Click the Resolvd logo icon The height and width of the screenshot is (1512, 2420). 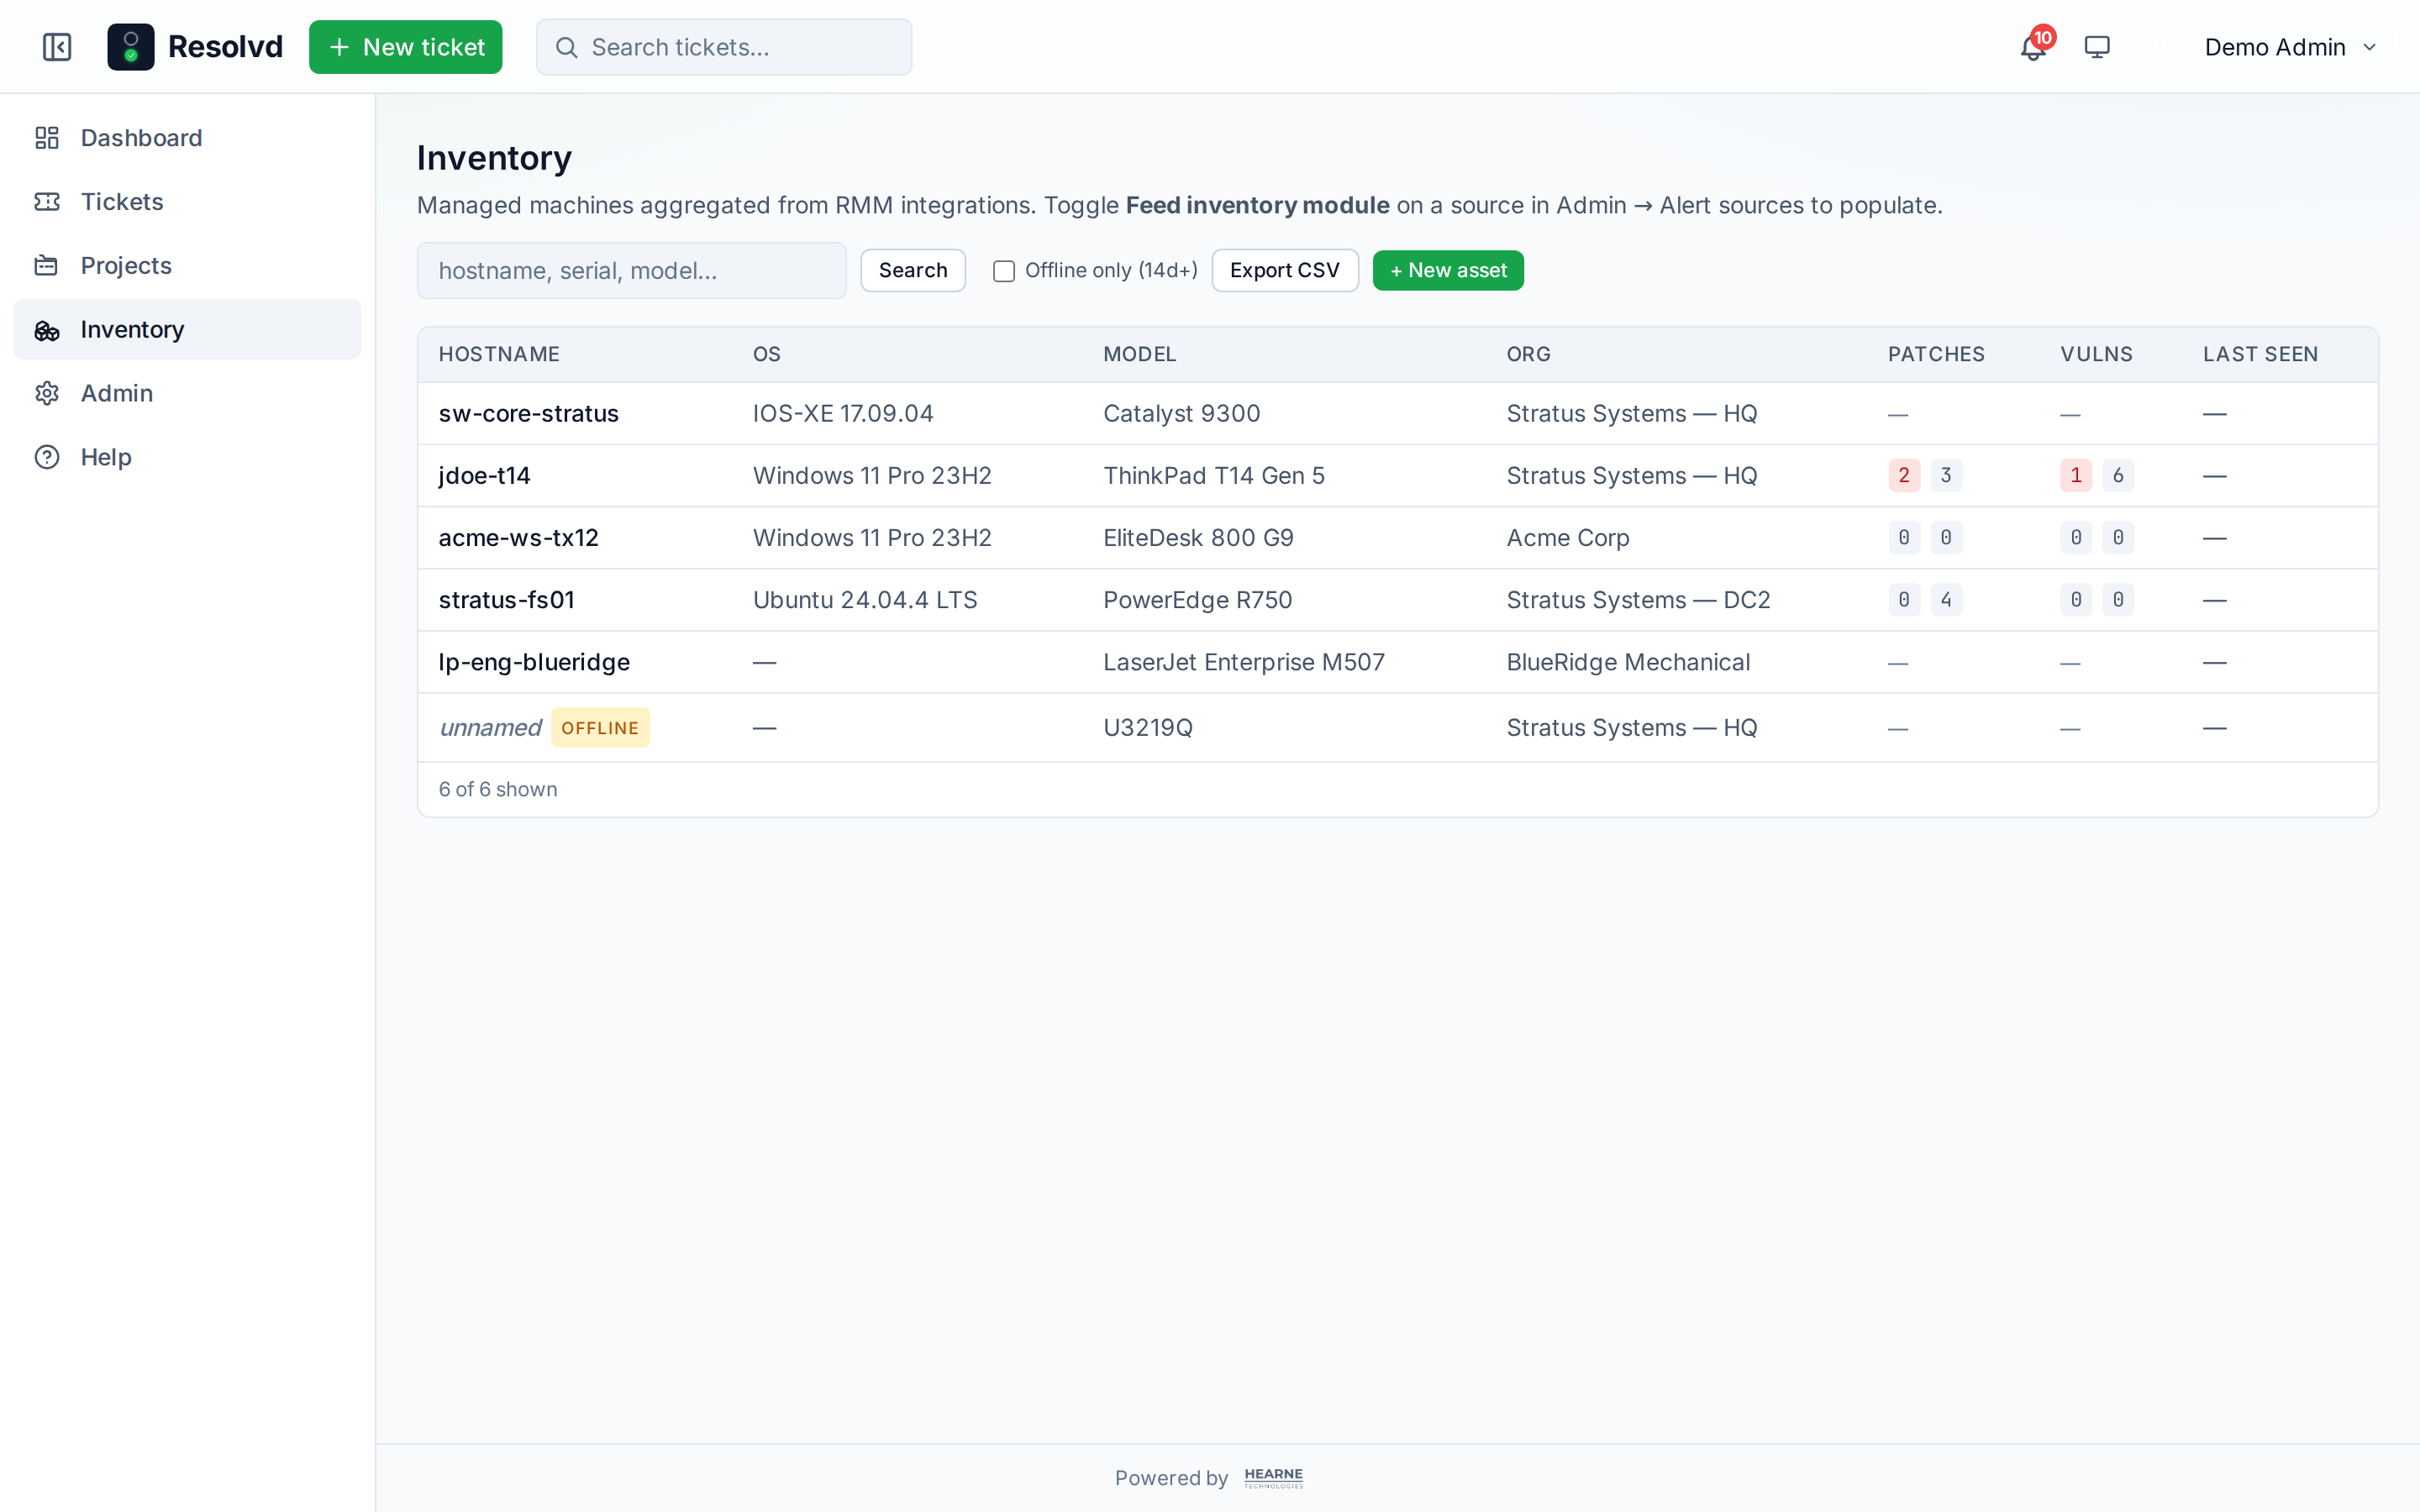pos(131,47)
